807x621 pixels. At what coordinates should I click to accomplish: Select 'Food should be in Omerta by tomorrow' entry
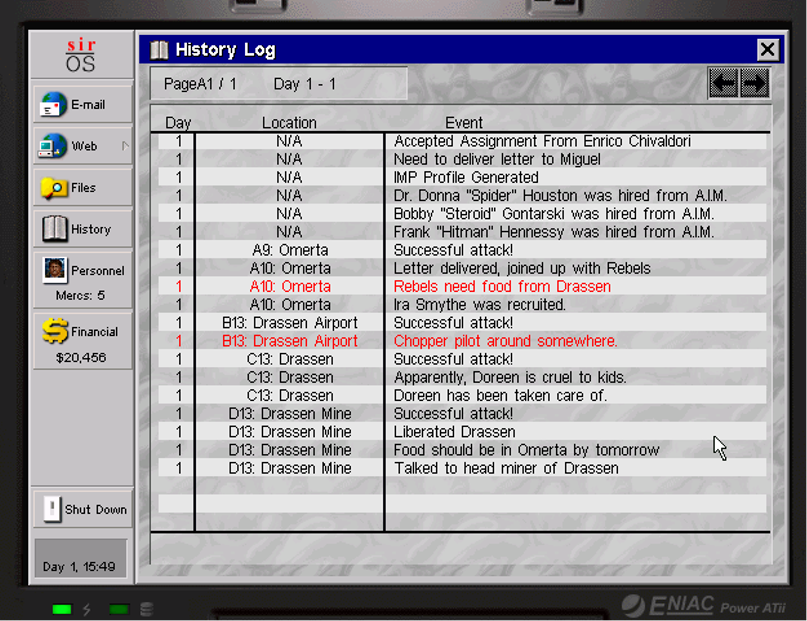click(526, 450)
